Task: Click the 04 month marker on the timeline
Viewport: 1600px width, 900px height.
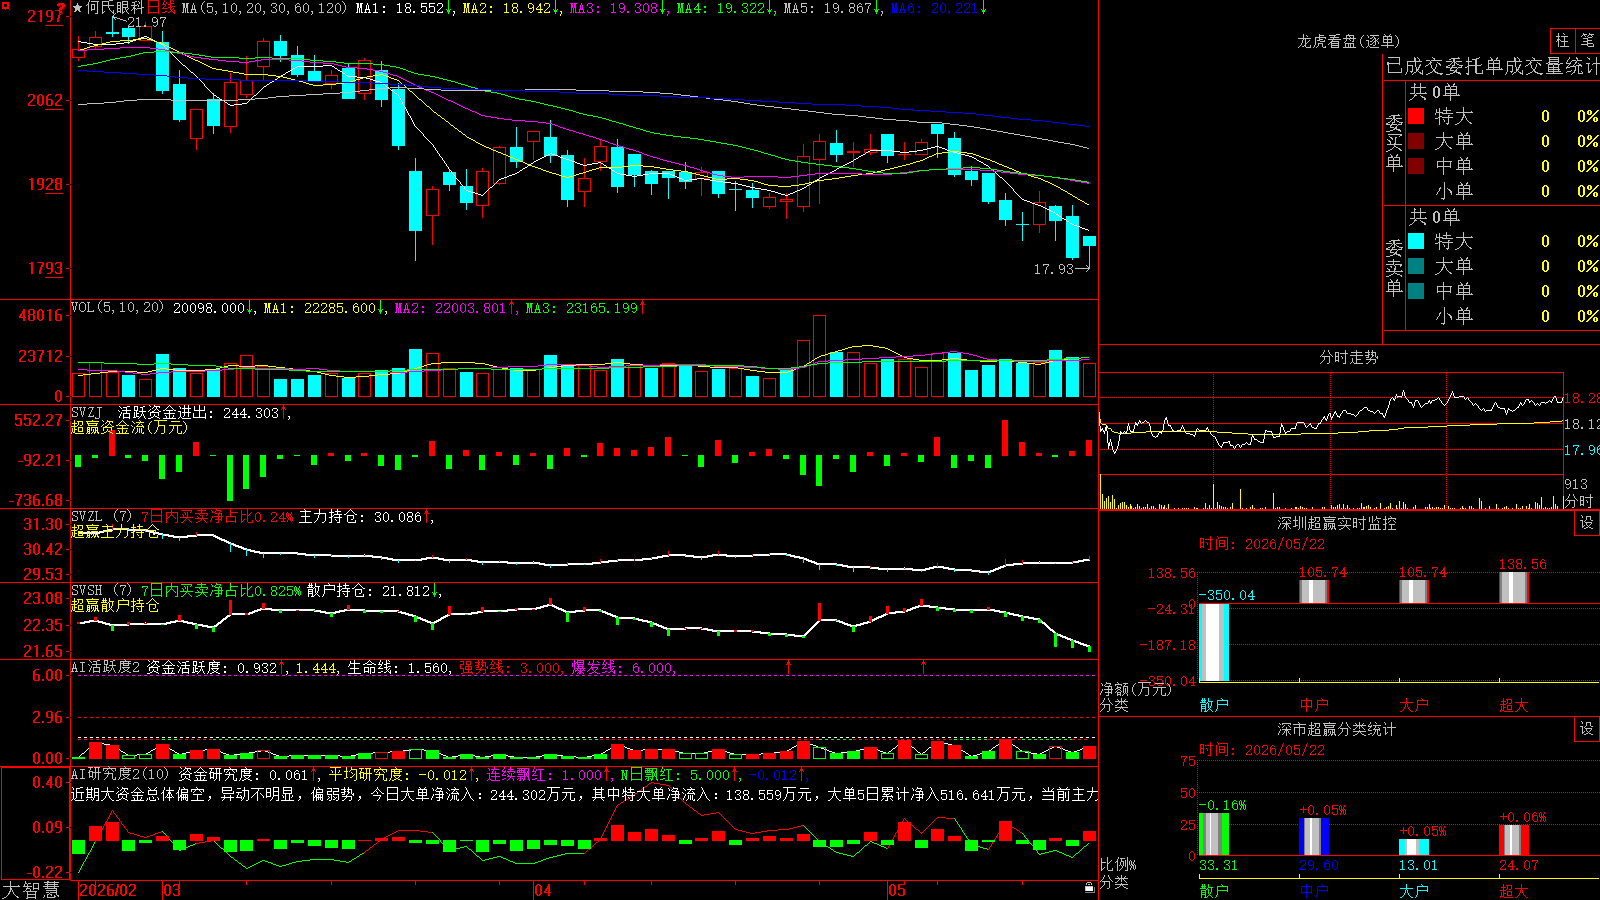Action: tap(543, 890)
